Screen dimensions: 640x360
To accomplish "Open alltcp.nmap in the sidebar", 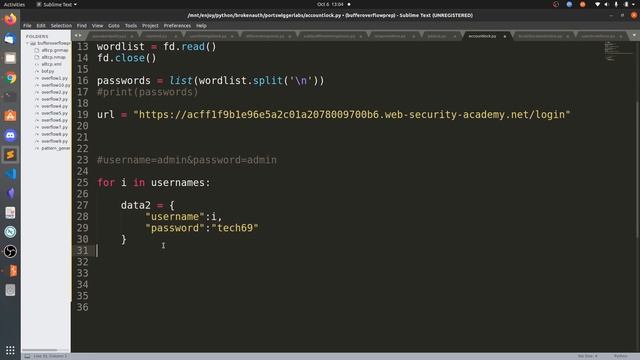I will tap(53, 57).
